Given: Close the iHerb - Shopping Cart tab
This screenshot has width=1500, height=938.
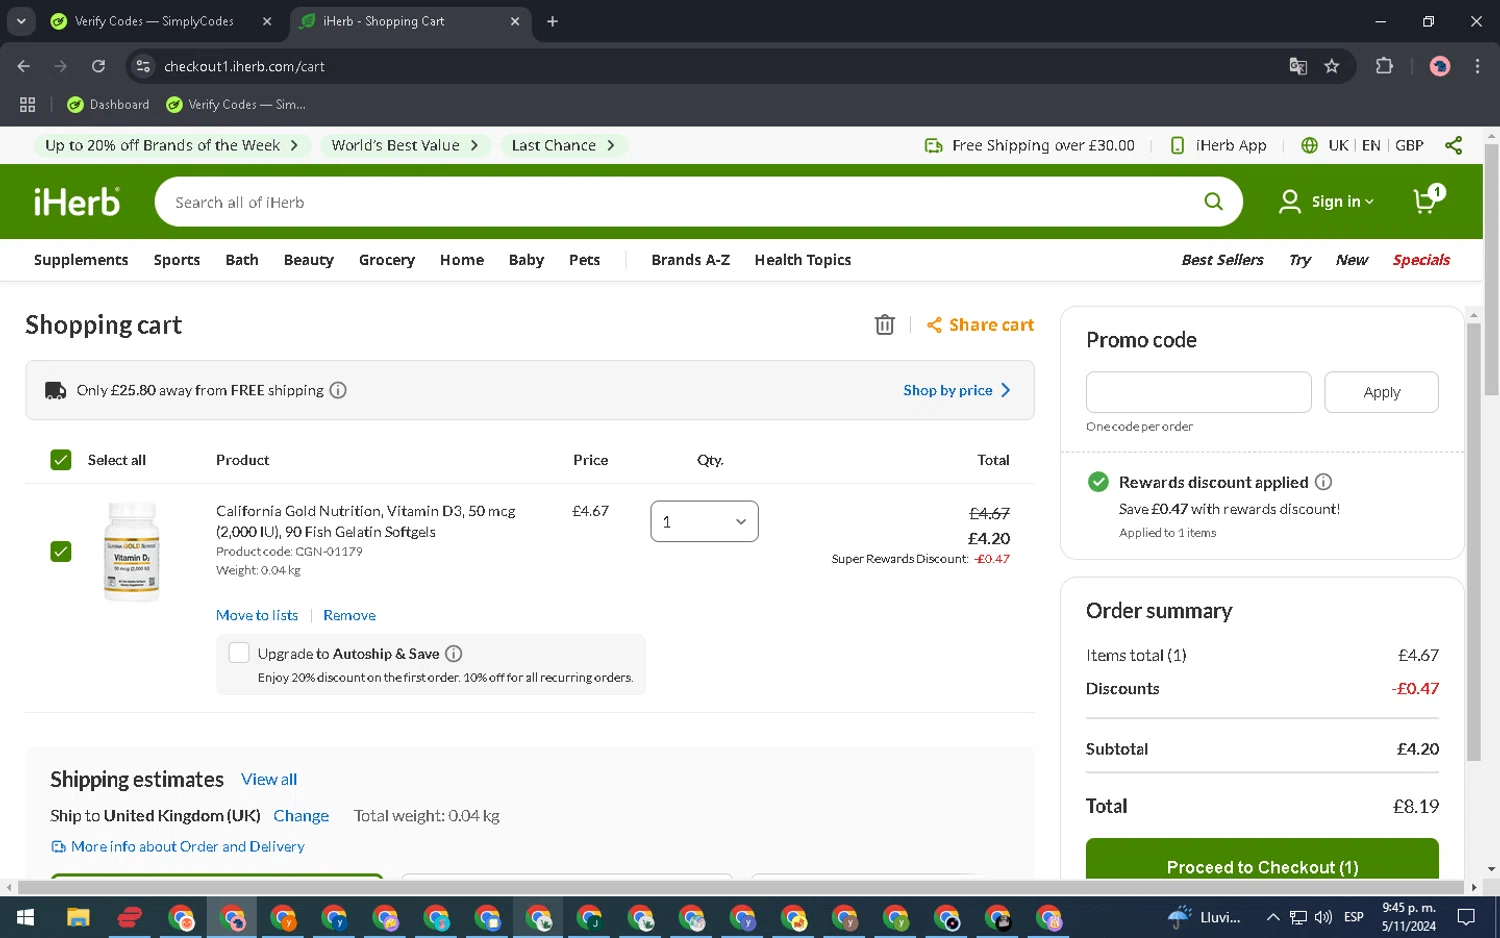Looking at the screenshot, I should coord(515,21).
